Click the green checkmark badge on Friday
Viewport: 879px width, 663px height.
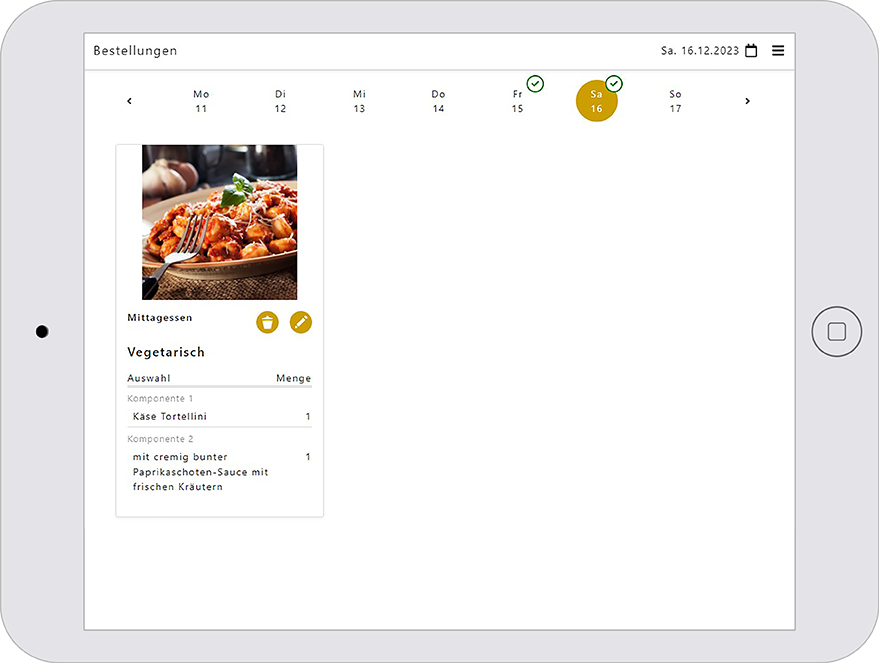[x=535, y=84]
